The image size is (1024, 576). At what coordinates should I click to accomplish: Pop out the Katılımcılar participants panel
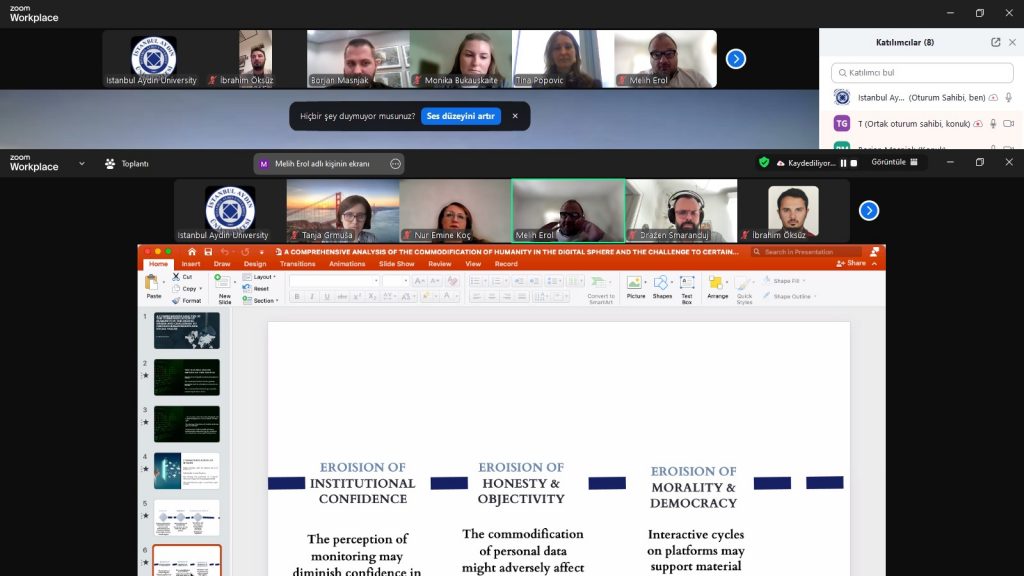click(x=995, y=42)
